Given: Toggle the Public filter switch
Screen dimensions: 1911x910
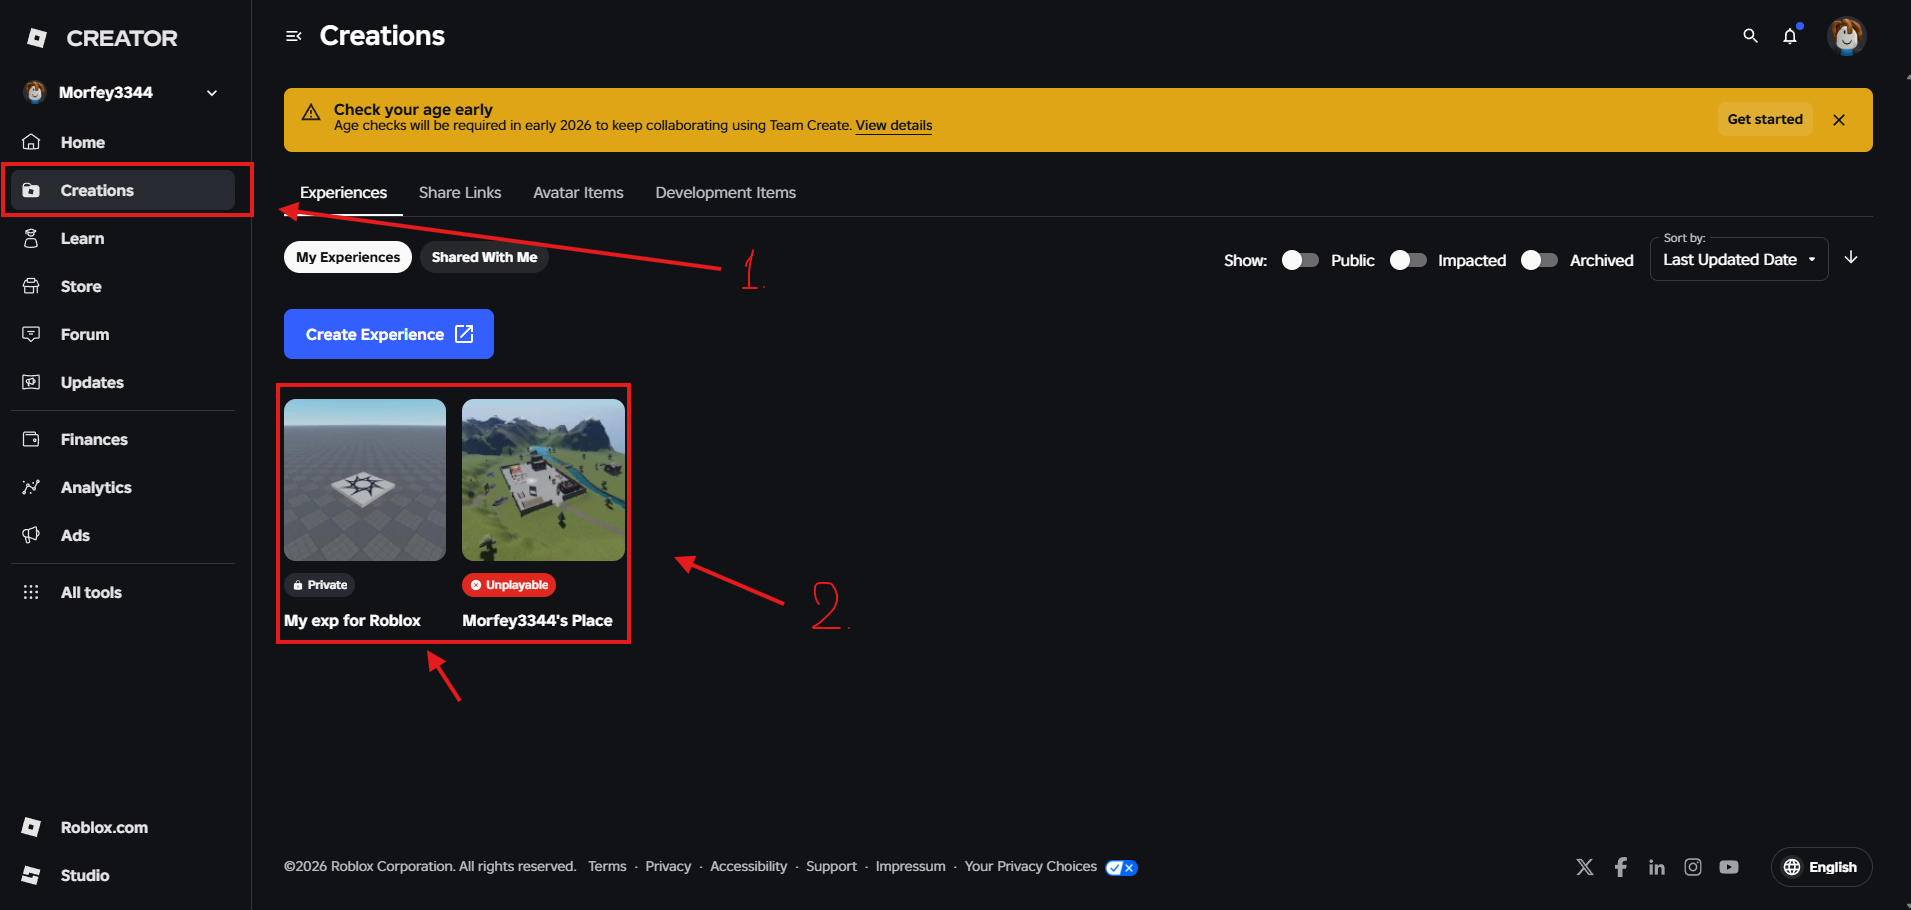Looking at the screenshot, I should point(1300,260).
